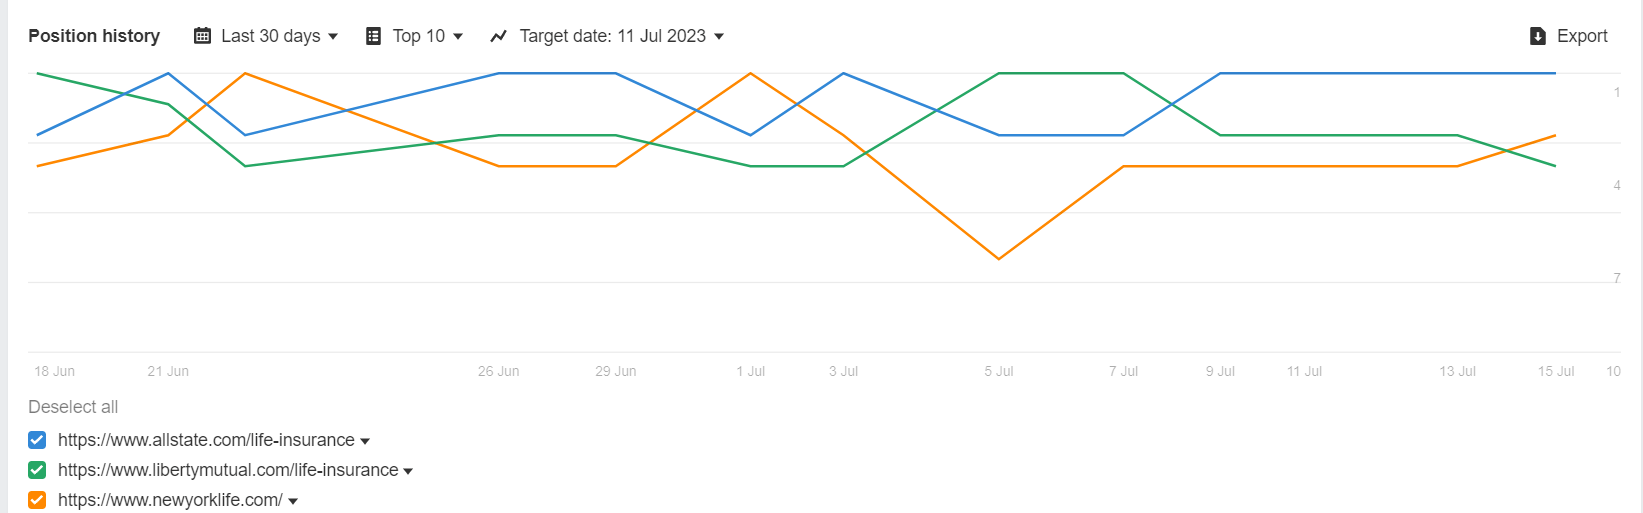This screenshot has width=1643, height=513.
Task: Click the Export download icon
Action: tap(1538, 36)
